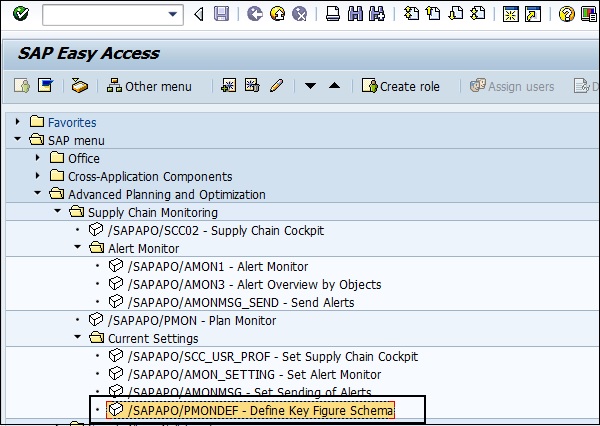Click the Delete Favorites icon

252,86
